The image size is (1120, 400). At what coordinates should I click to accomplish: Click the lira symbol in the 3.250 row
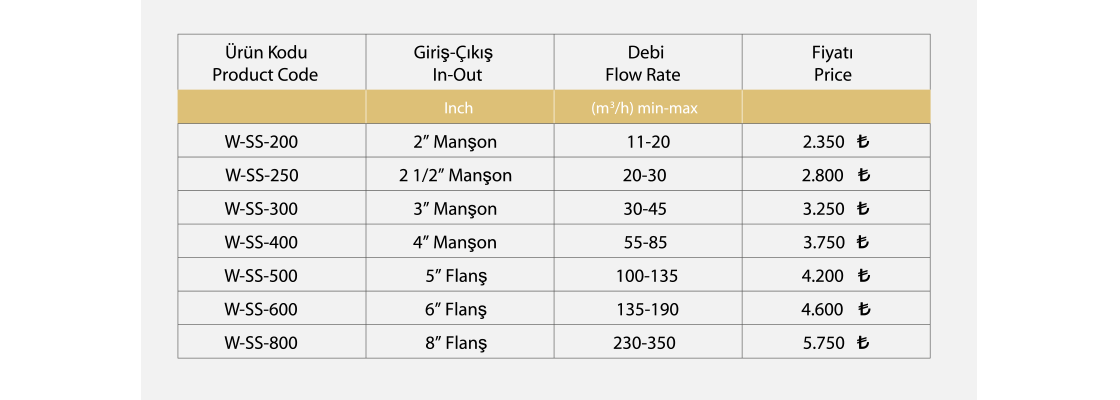click(x=864, y=209)
